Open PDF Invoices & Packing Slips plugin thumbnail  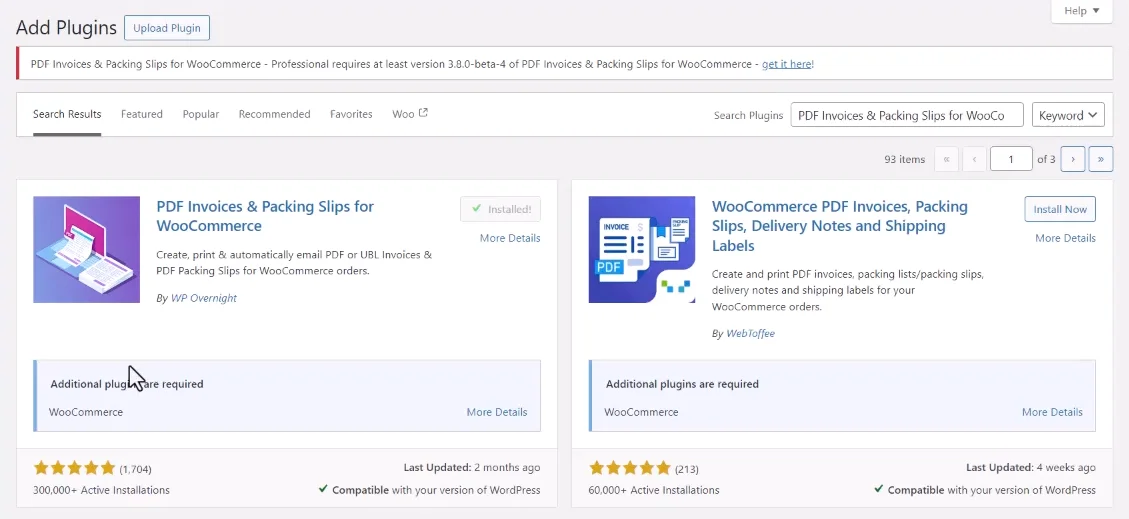point(86,249)
